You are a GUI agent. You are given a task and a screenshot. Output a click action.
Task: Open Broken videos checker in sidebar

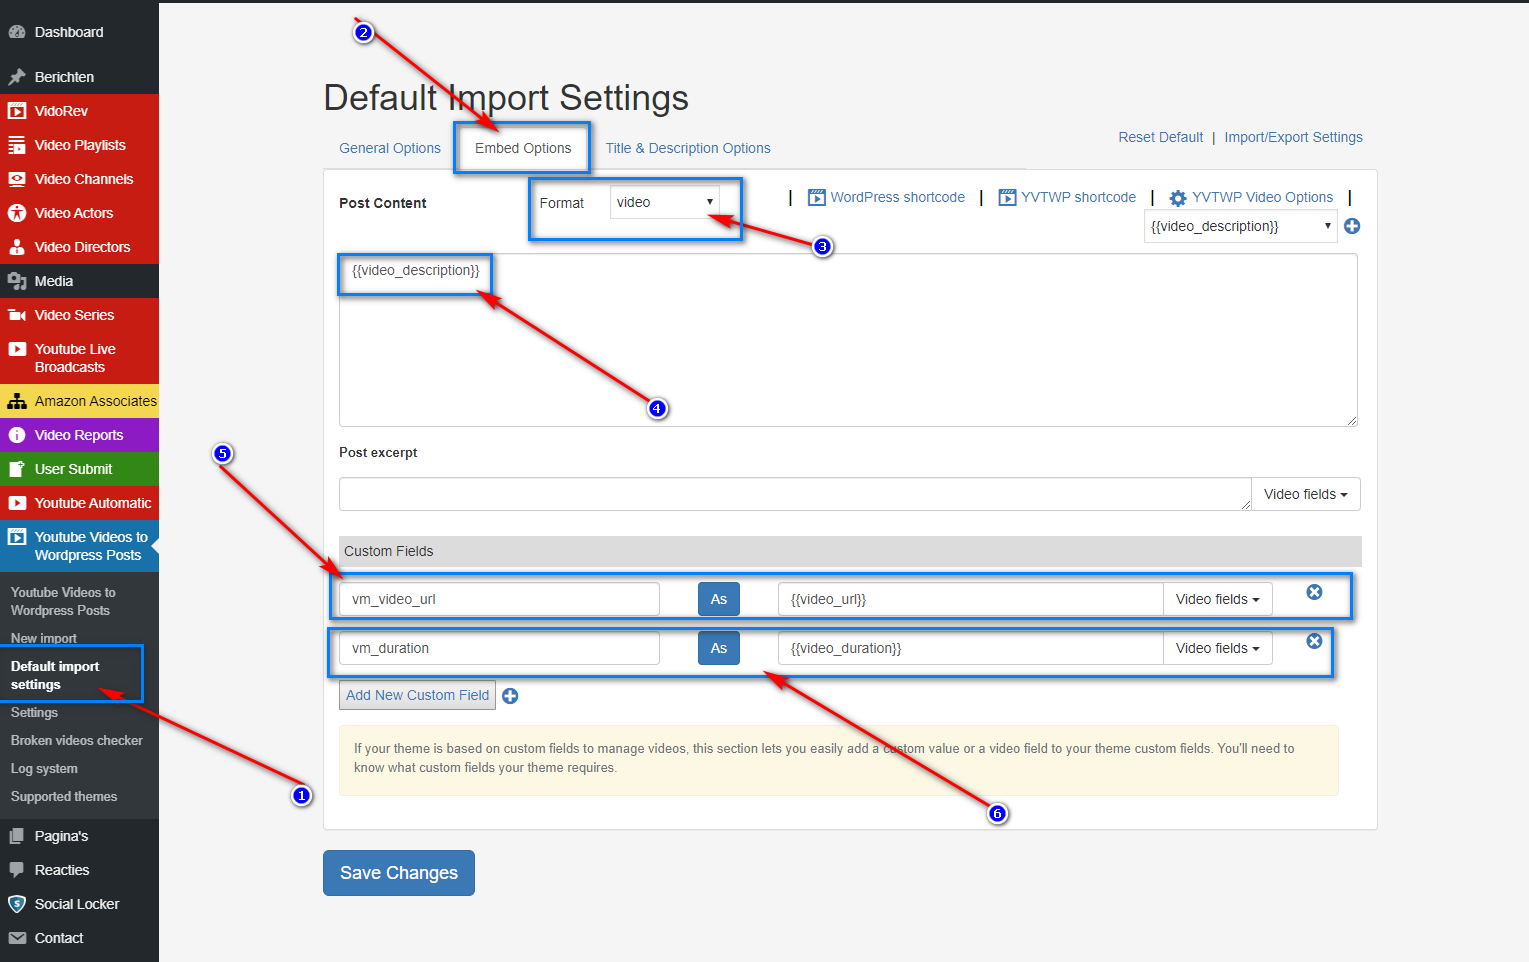[77, 741]
